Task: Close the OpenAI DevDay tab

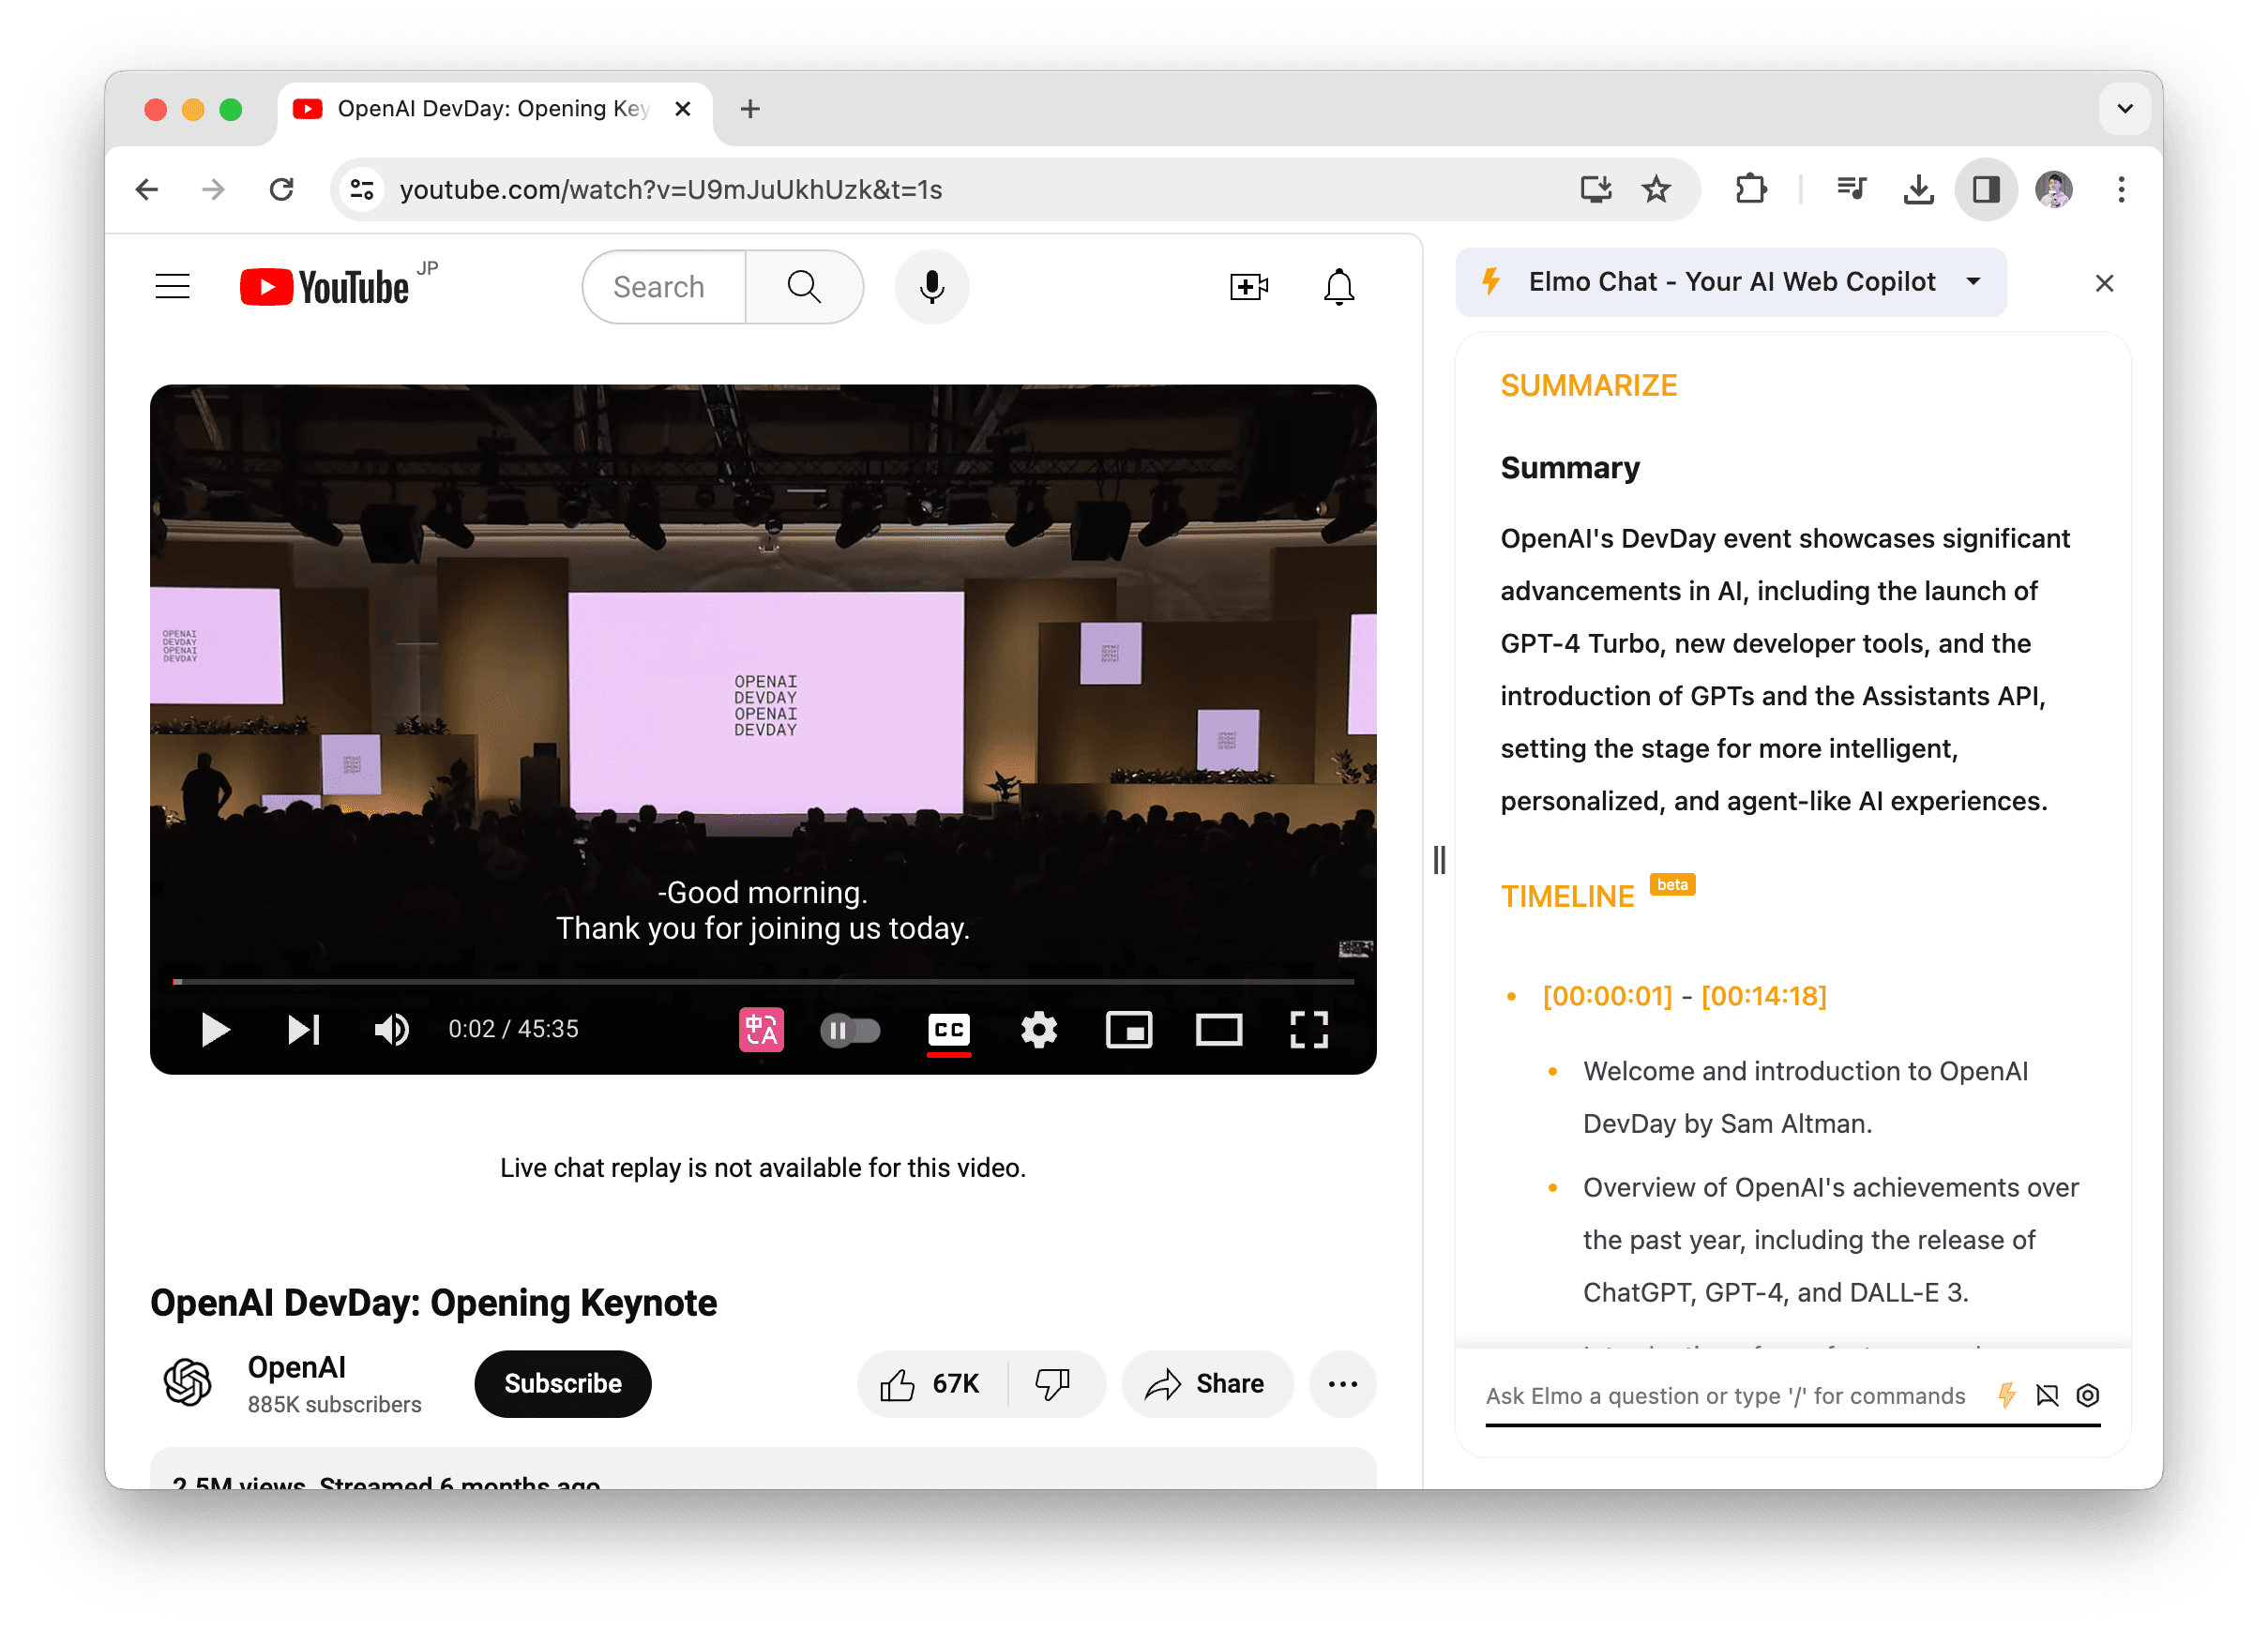Action: [683, 108]
